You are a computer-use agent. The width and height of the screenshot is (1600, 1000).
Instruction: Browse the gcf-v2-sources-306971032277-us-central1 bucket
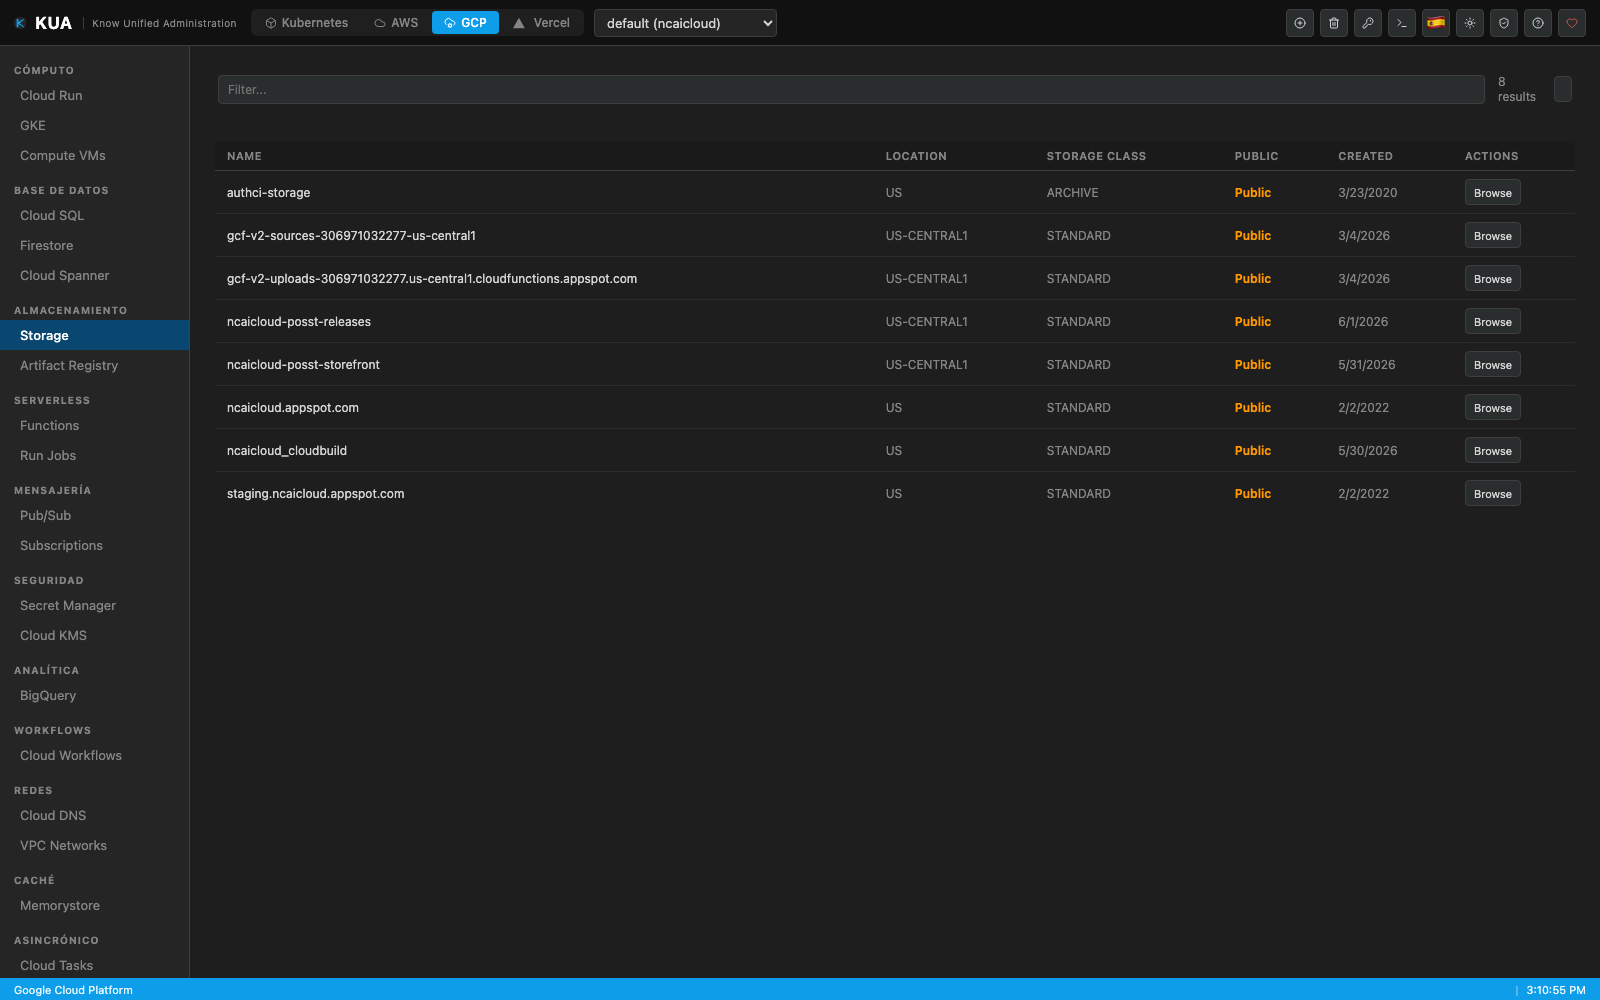1492,236
